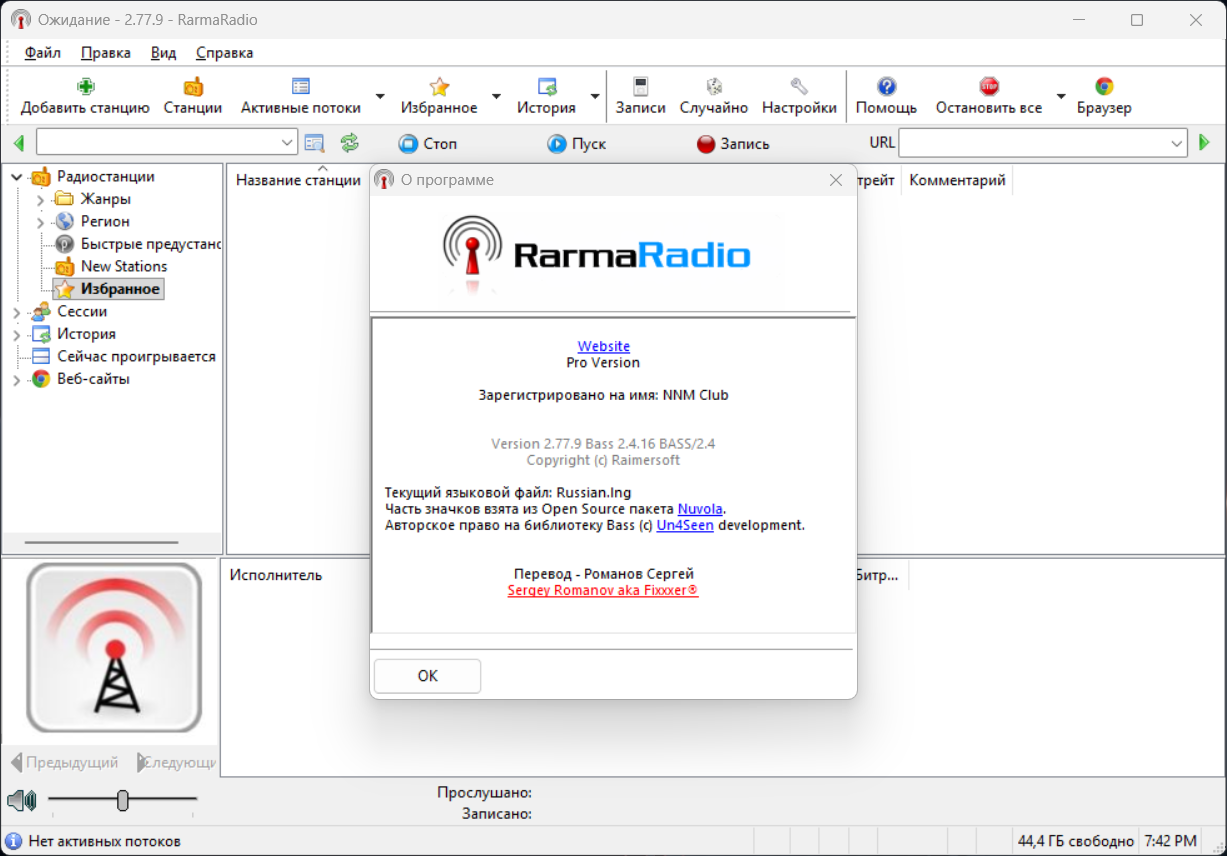The image size is (1227, 856).
Task: Open the Справка menu
Action: coord(224,53)
